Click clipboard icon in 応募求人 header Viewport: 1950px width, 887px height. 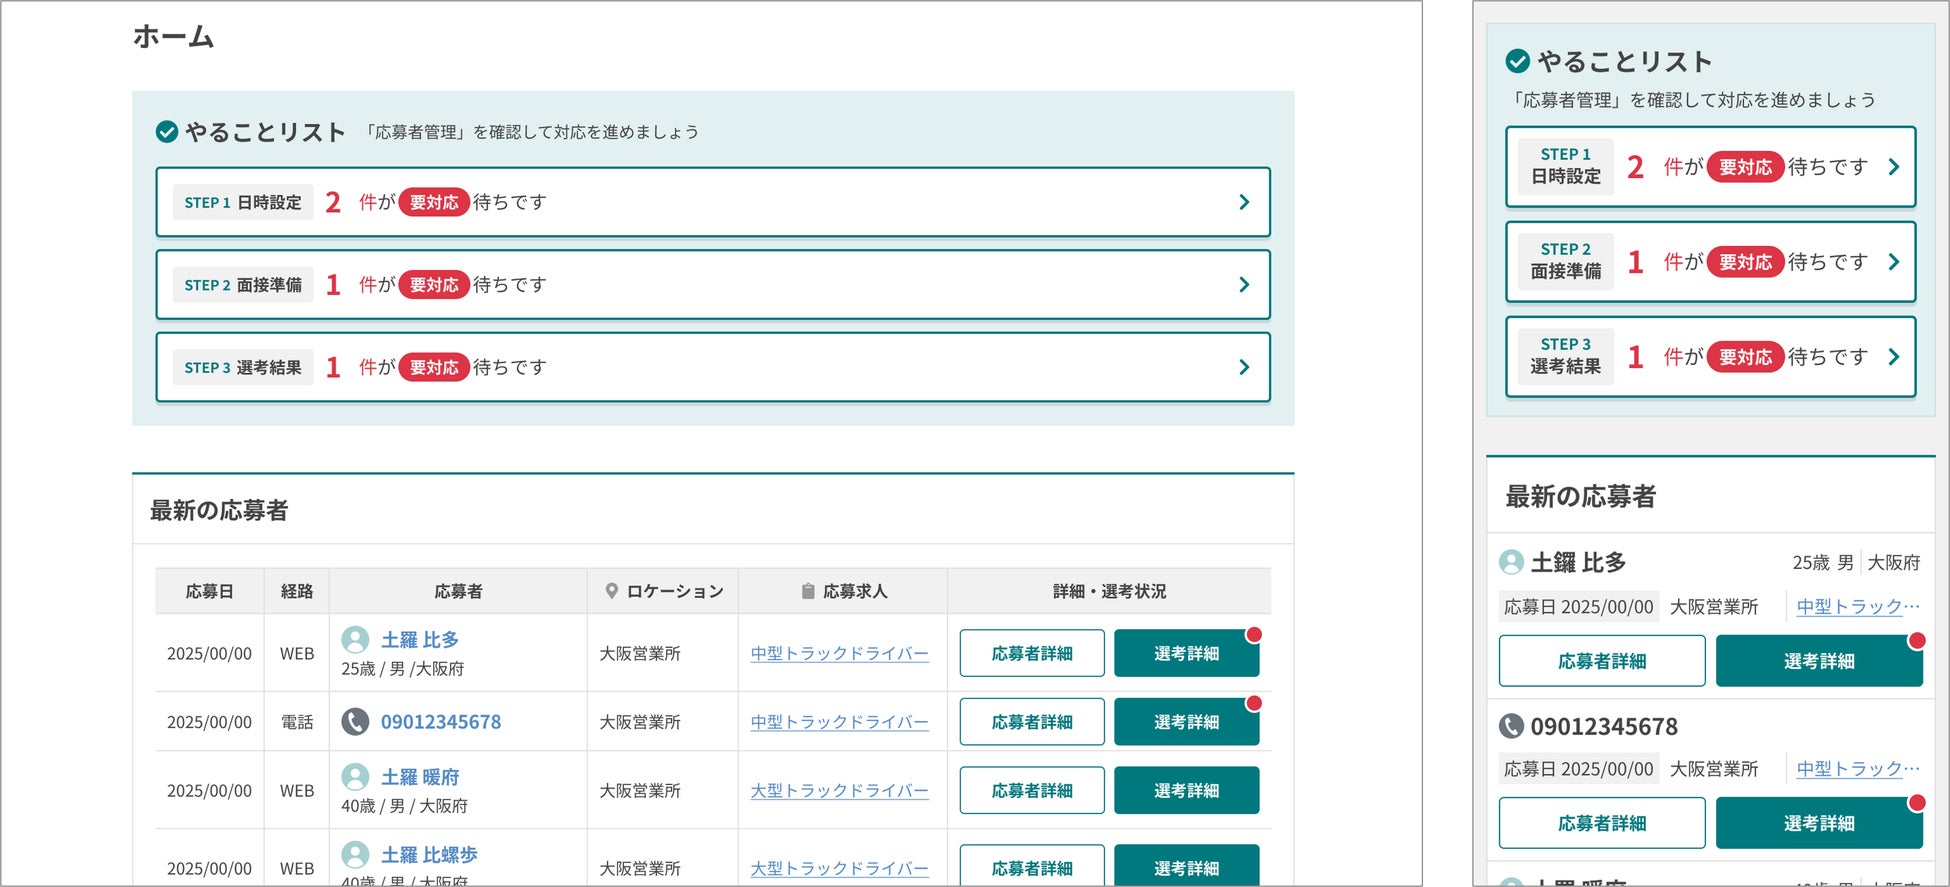pos(807,591)
